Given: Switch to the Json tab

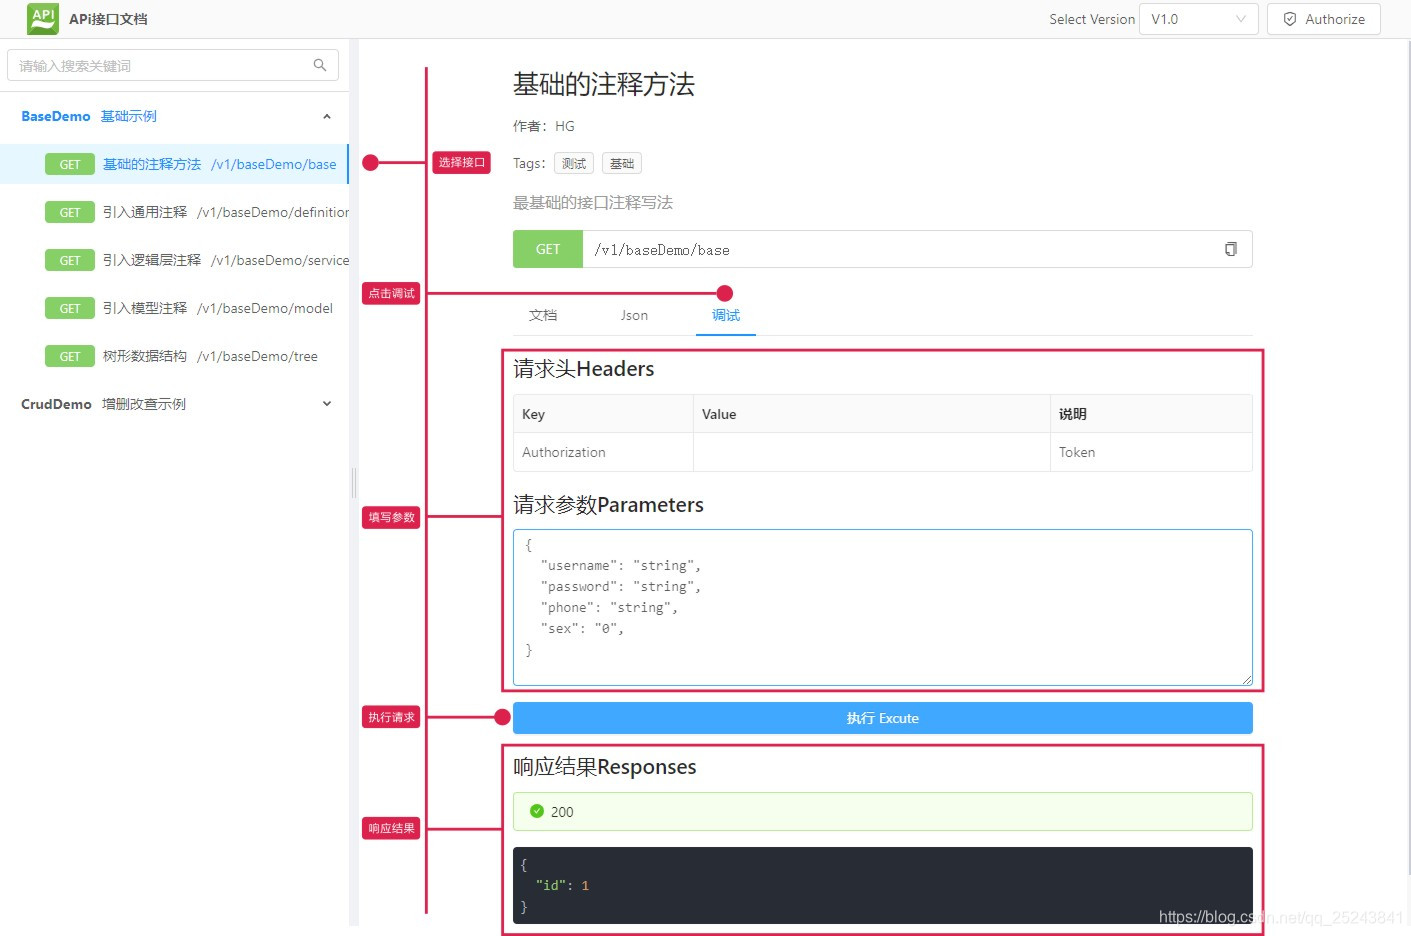Looking at the screenshot, I should (x=633, y=315).
